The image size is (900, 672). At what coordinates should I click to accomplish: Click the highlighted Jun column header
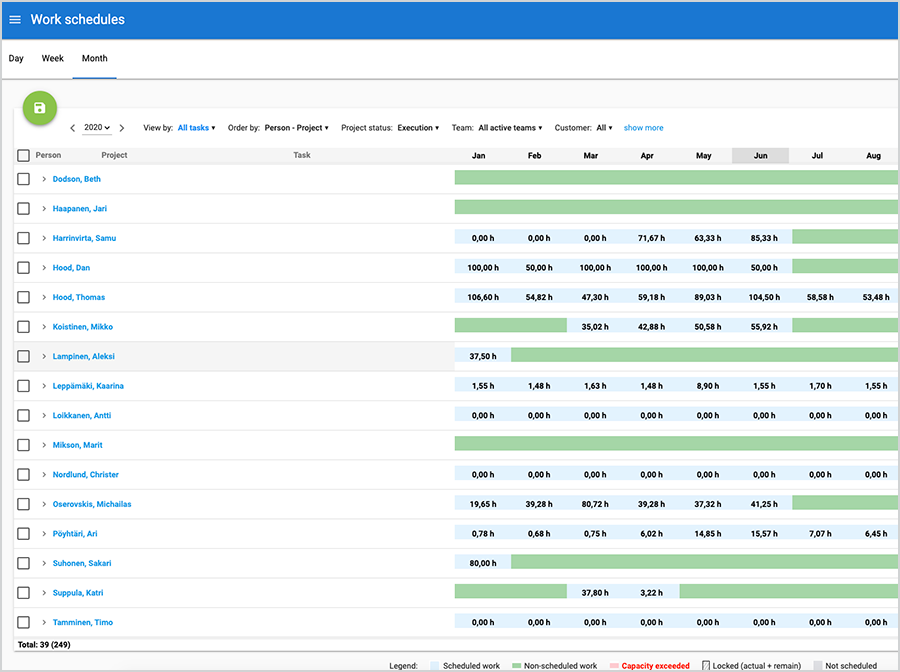coord(761,156)
